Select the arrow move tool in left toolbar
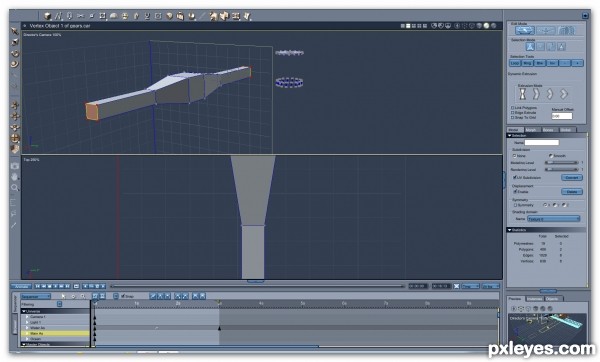 [15, 31]
